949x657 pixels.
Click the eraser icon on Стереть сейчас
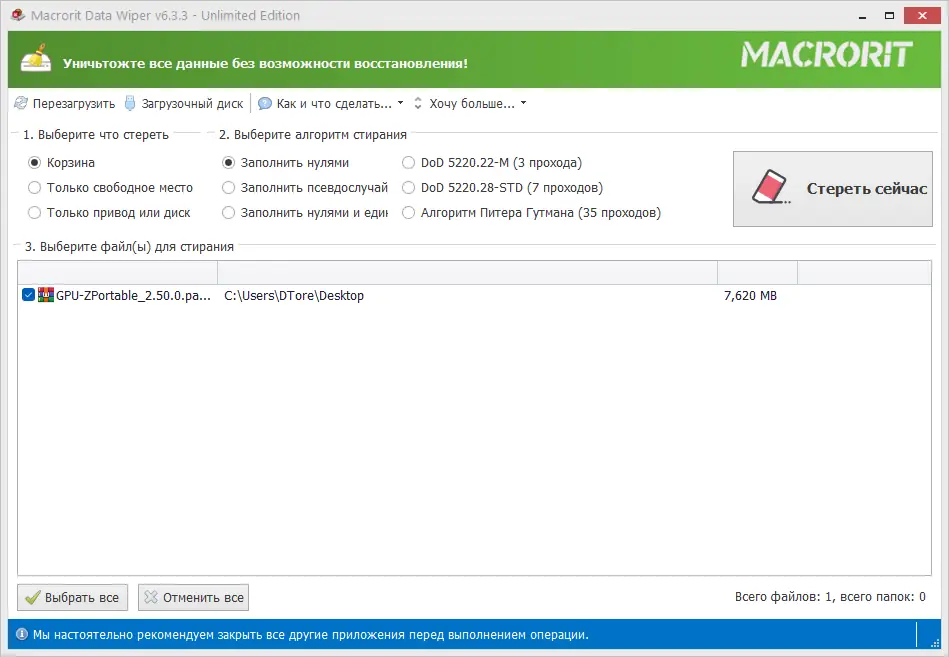770,187
